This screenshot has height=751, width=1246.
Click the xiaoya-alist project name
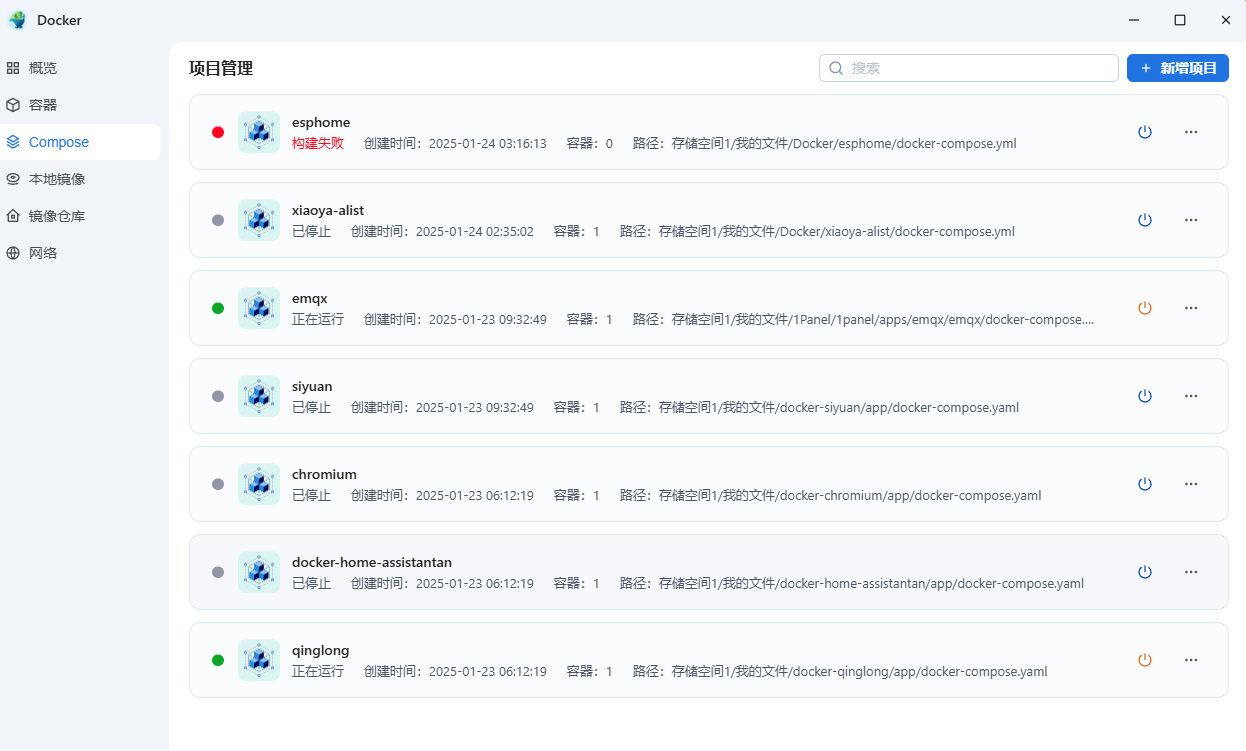(328, 210)
